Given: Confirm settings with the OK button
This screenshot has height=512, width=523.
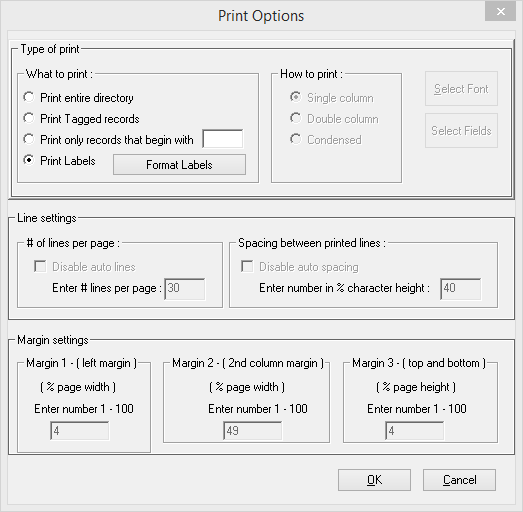Looking at the screenshot, I should click(374, 480).
